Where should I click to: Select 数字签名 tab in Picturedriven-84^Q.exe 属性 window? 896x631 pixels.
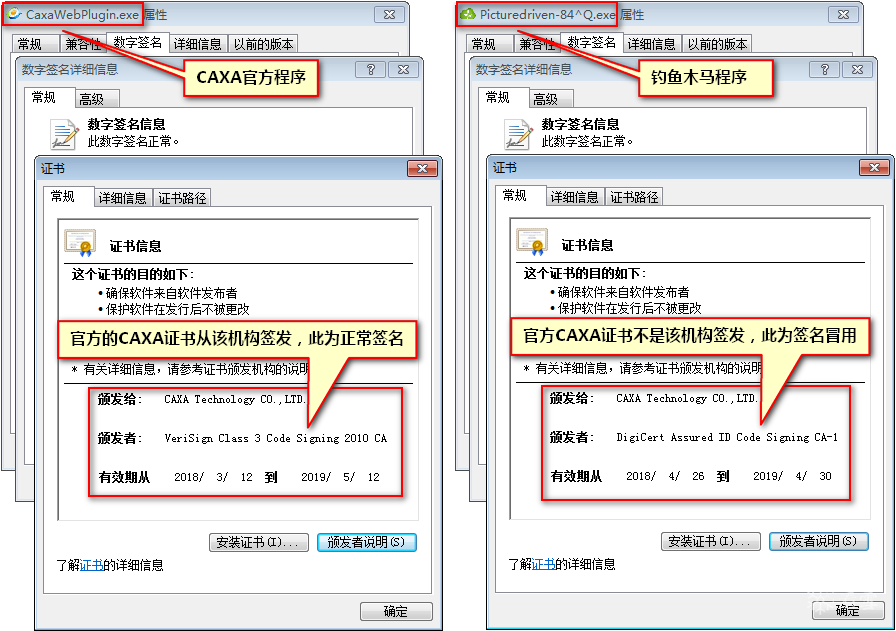592,42
